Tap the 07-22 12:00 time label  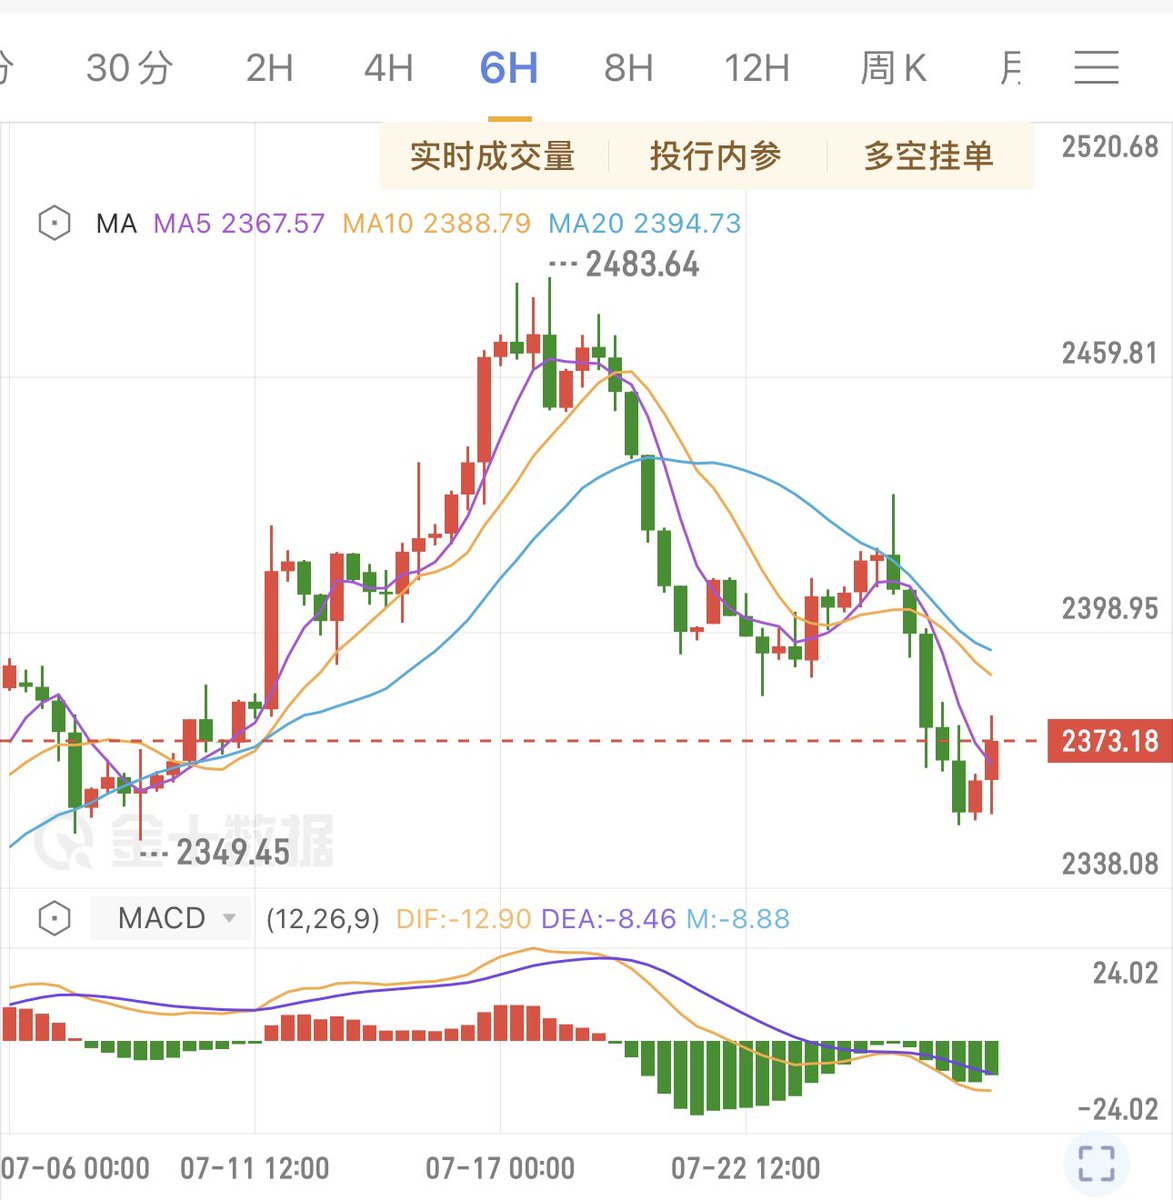coord(746,1168)
